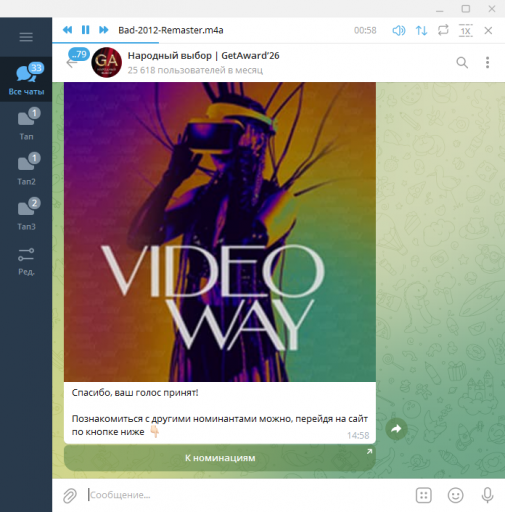
Task: Open the GetAward channel avatar
Action: (x=107, y=62)
